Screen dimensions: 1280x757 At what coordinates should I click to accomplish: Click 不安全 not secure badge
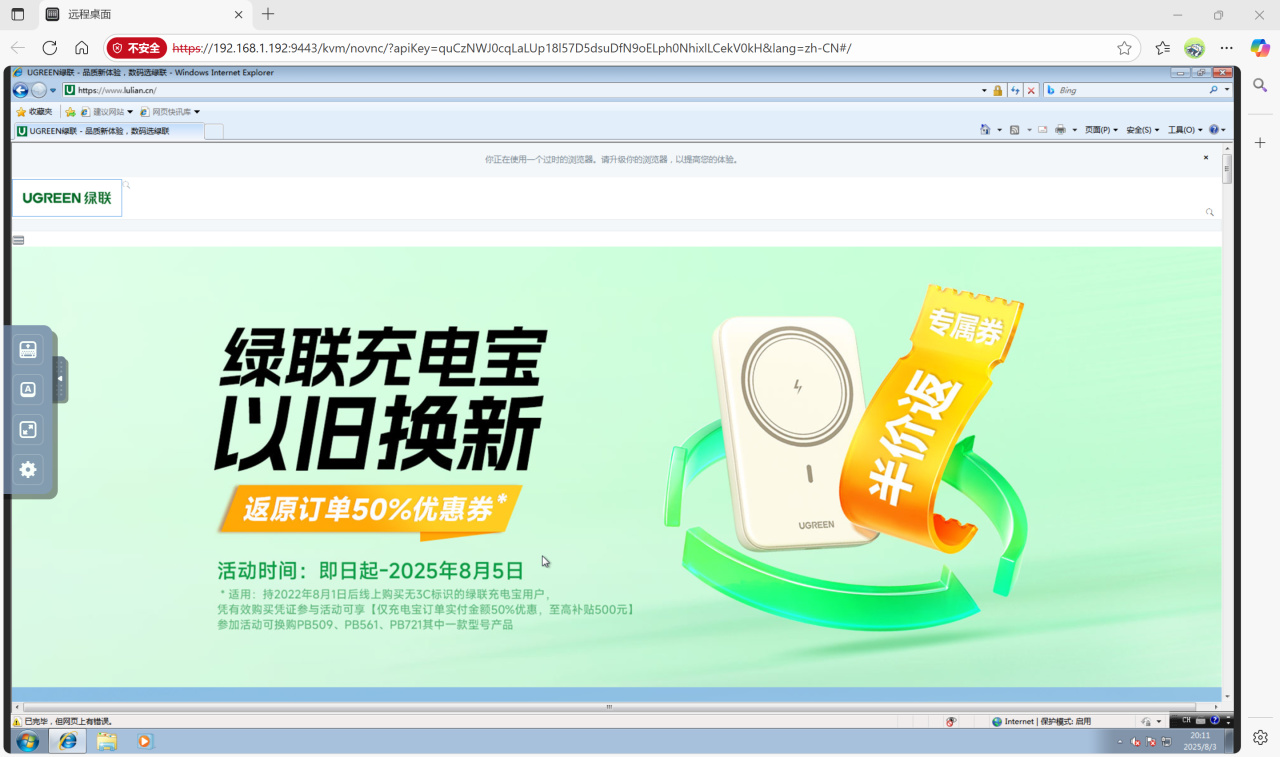coord(137,48)
